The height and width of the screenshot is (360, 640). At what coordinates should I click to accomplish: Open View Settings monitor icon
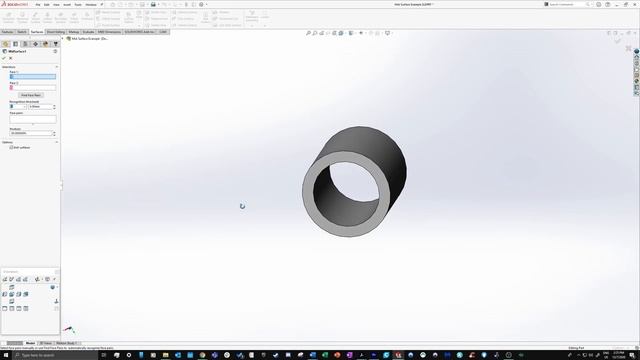387,33
